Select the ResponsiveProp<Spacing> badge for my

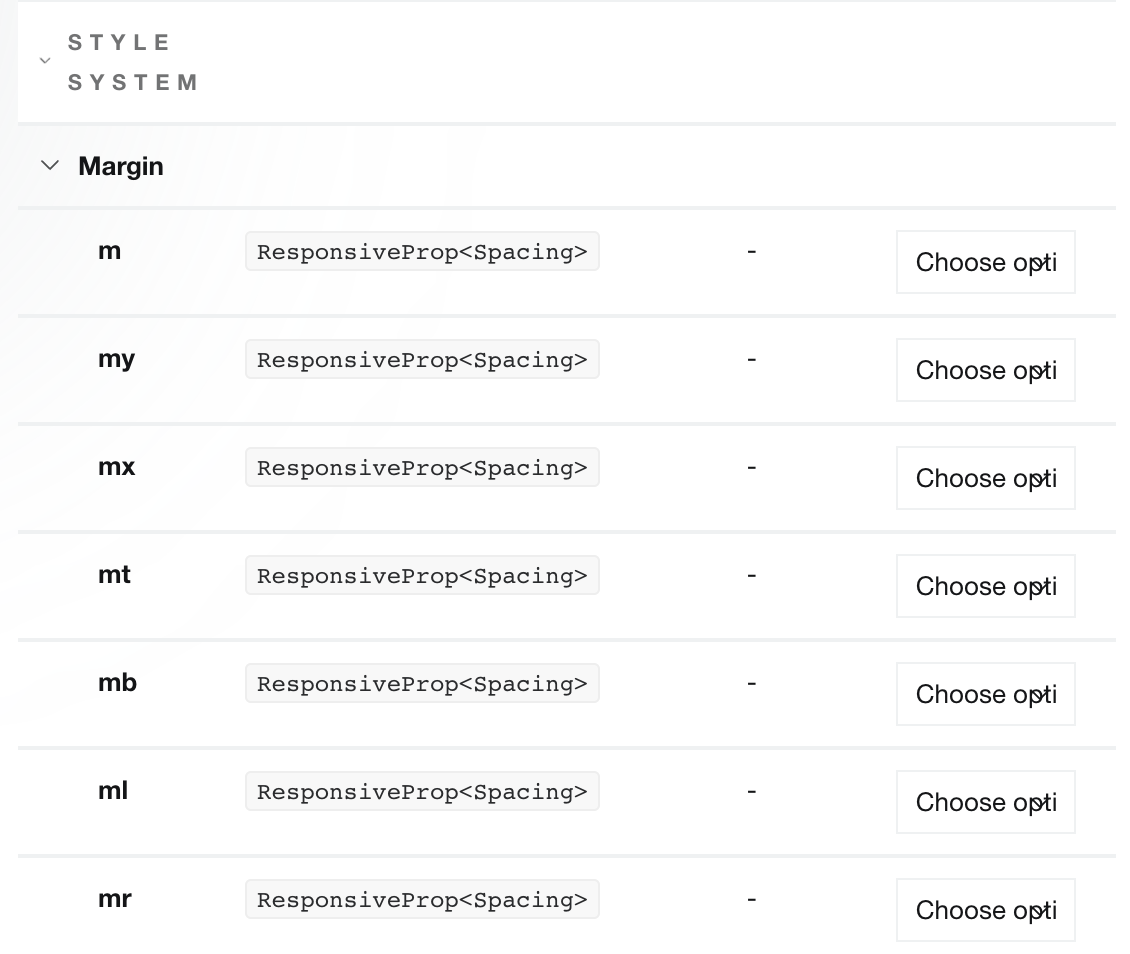(422, 359)
